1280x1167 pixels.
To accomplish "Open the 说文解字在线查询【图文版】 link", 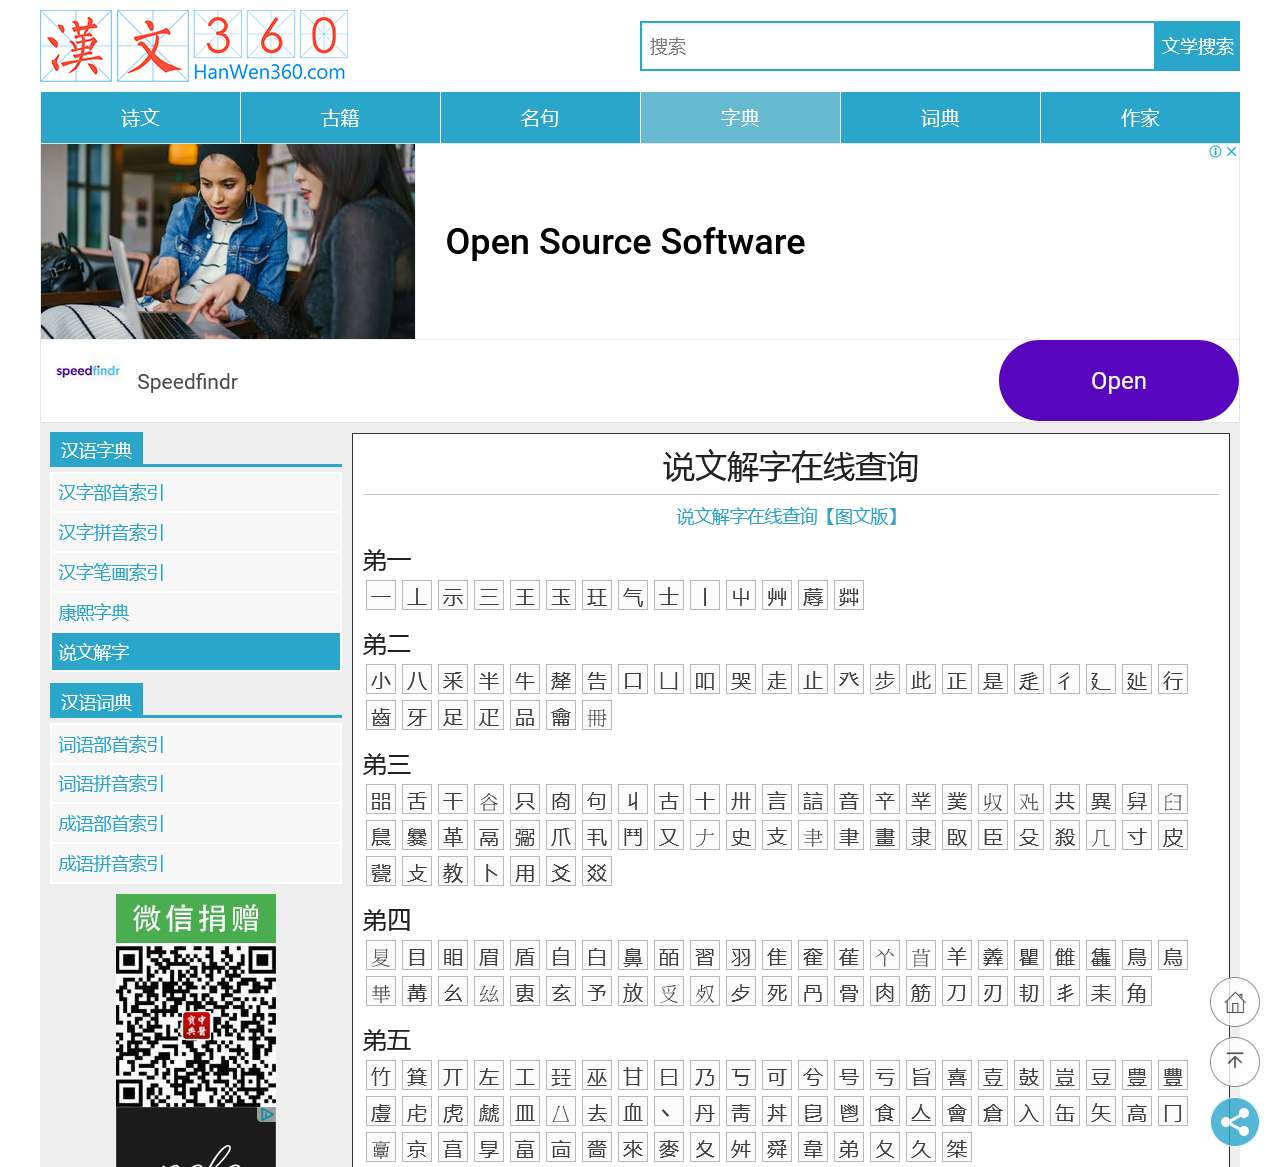I will pyautogui.click(x=789, y=517).
